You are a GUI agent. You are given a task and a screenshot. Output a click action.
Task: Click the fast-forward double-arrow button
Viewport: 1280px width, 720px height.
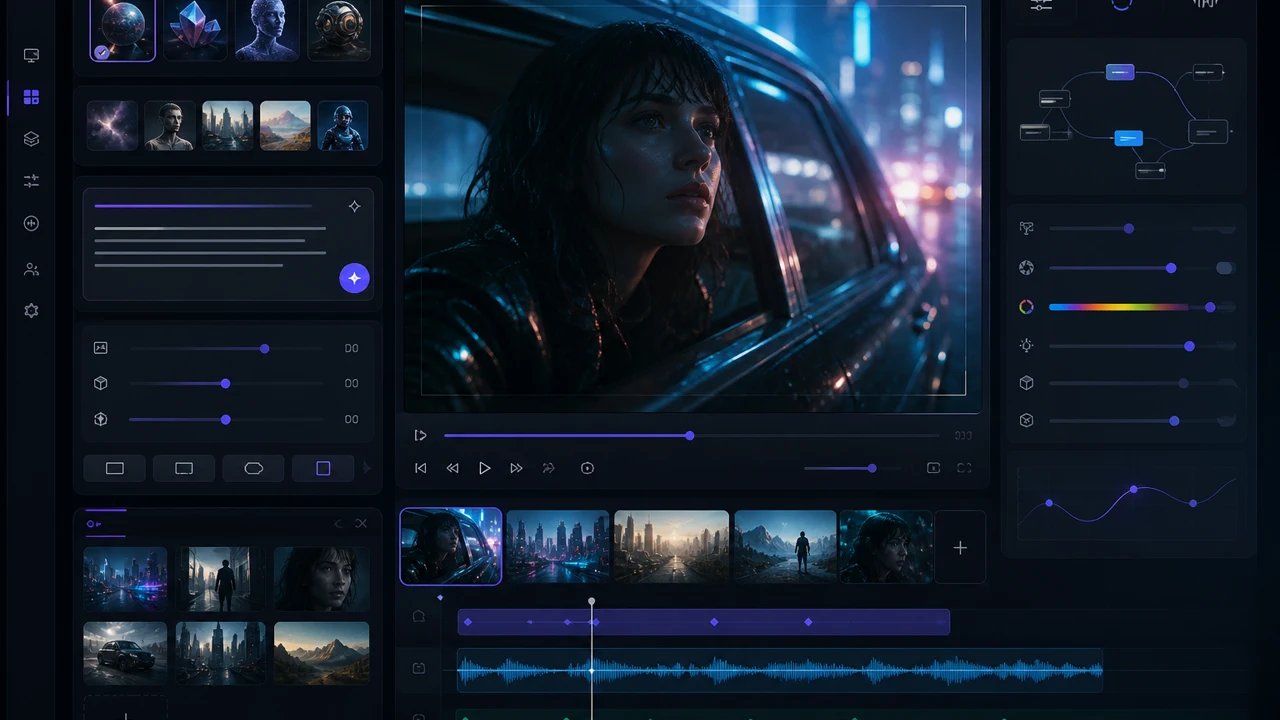point(516,468)
